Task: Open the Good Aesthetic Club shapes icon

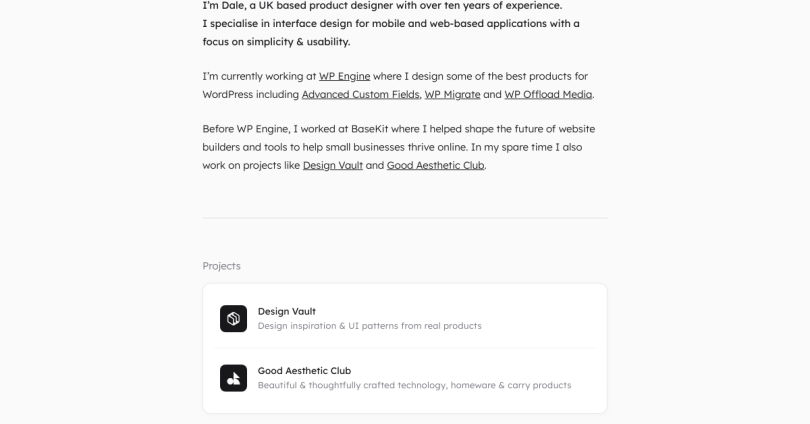Action: 233,378
